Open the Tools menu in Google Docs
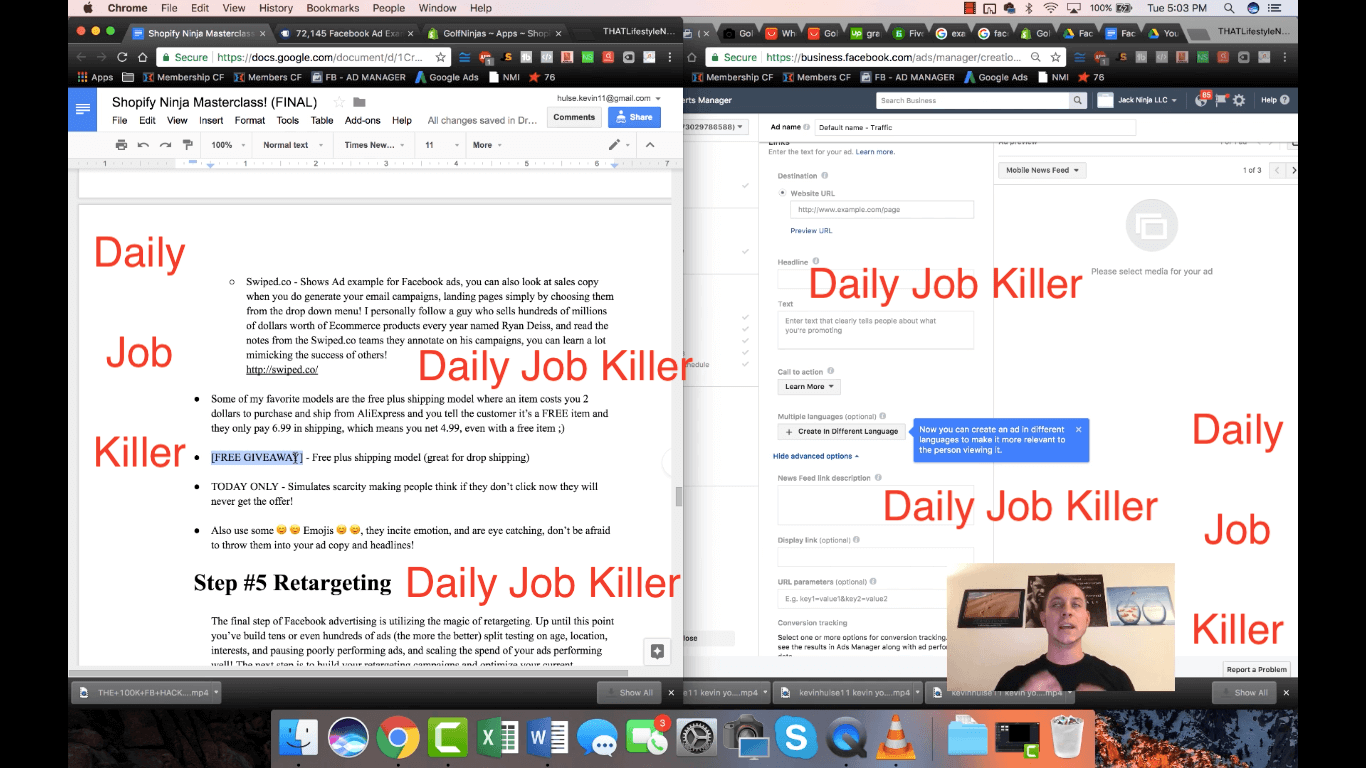Viewport: 1366px width, 768px height. tap(287, 120)
